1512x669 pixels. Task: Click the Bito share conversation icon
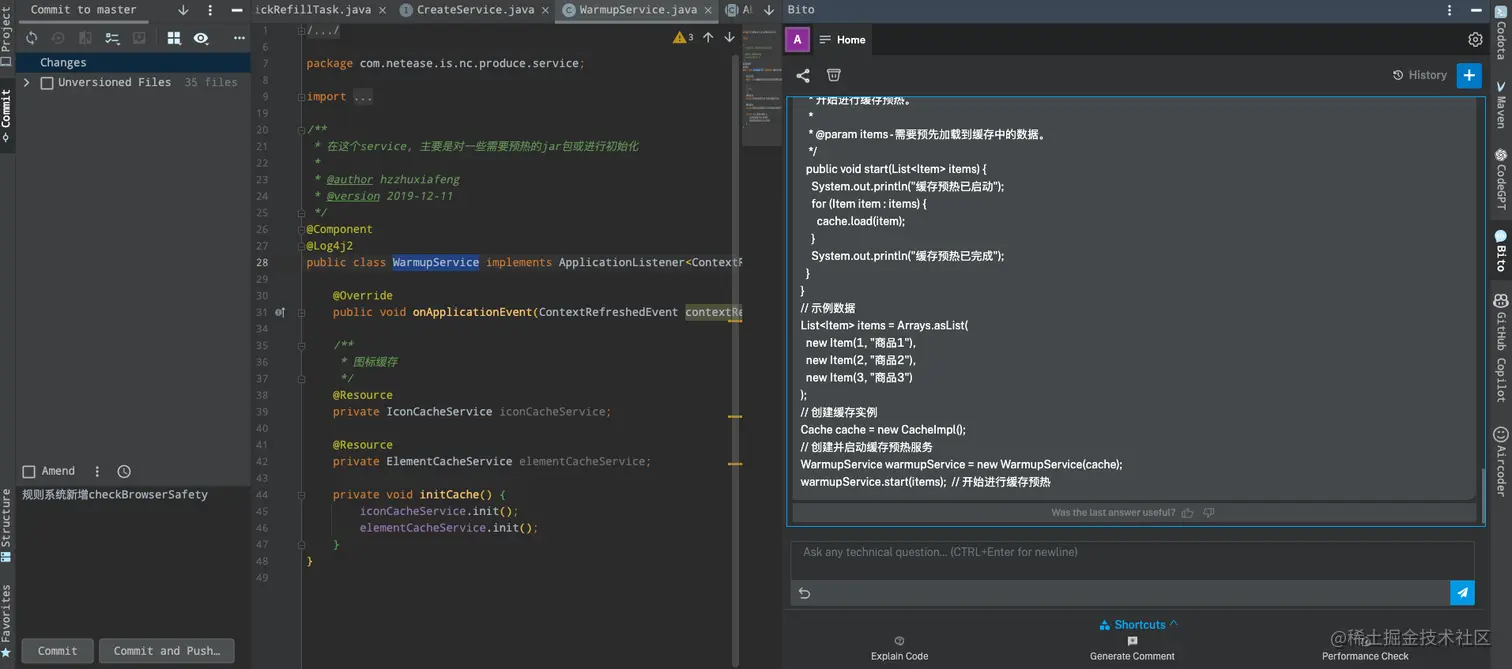point(803,75)
